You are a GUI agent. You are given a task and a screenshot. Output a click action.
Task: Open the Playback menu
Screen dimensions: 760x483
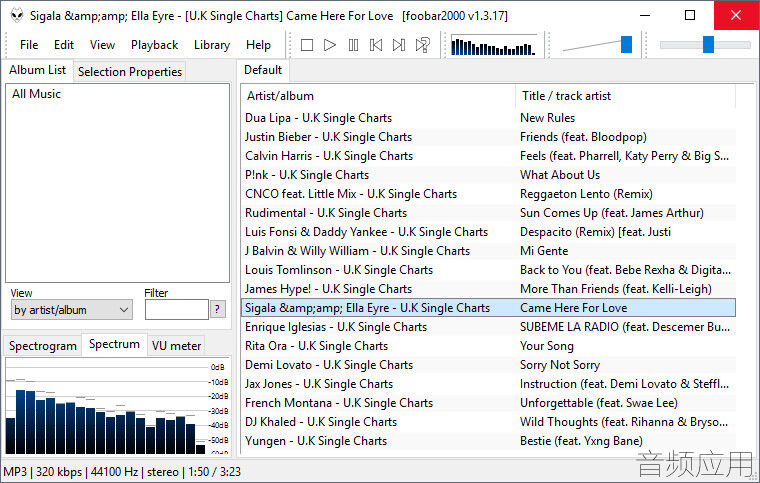tap(155, 45)
